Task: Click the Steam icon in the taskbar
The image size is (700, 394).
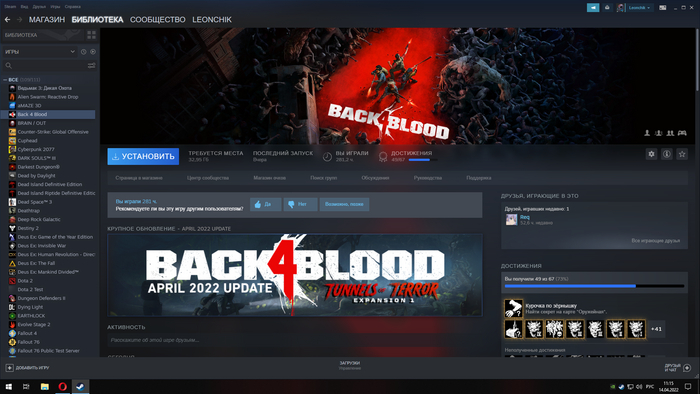Action: click(80, 386)
